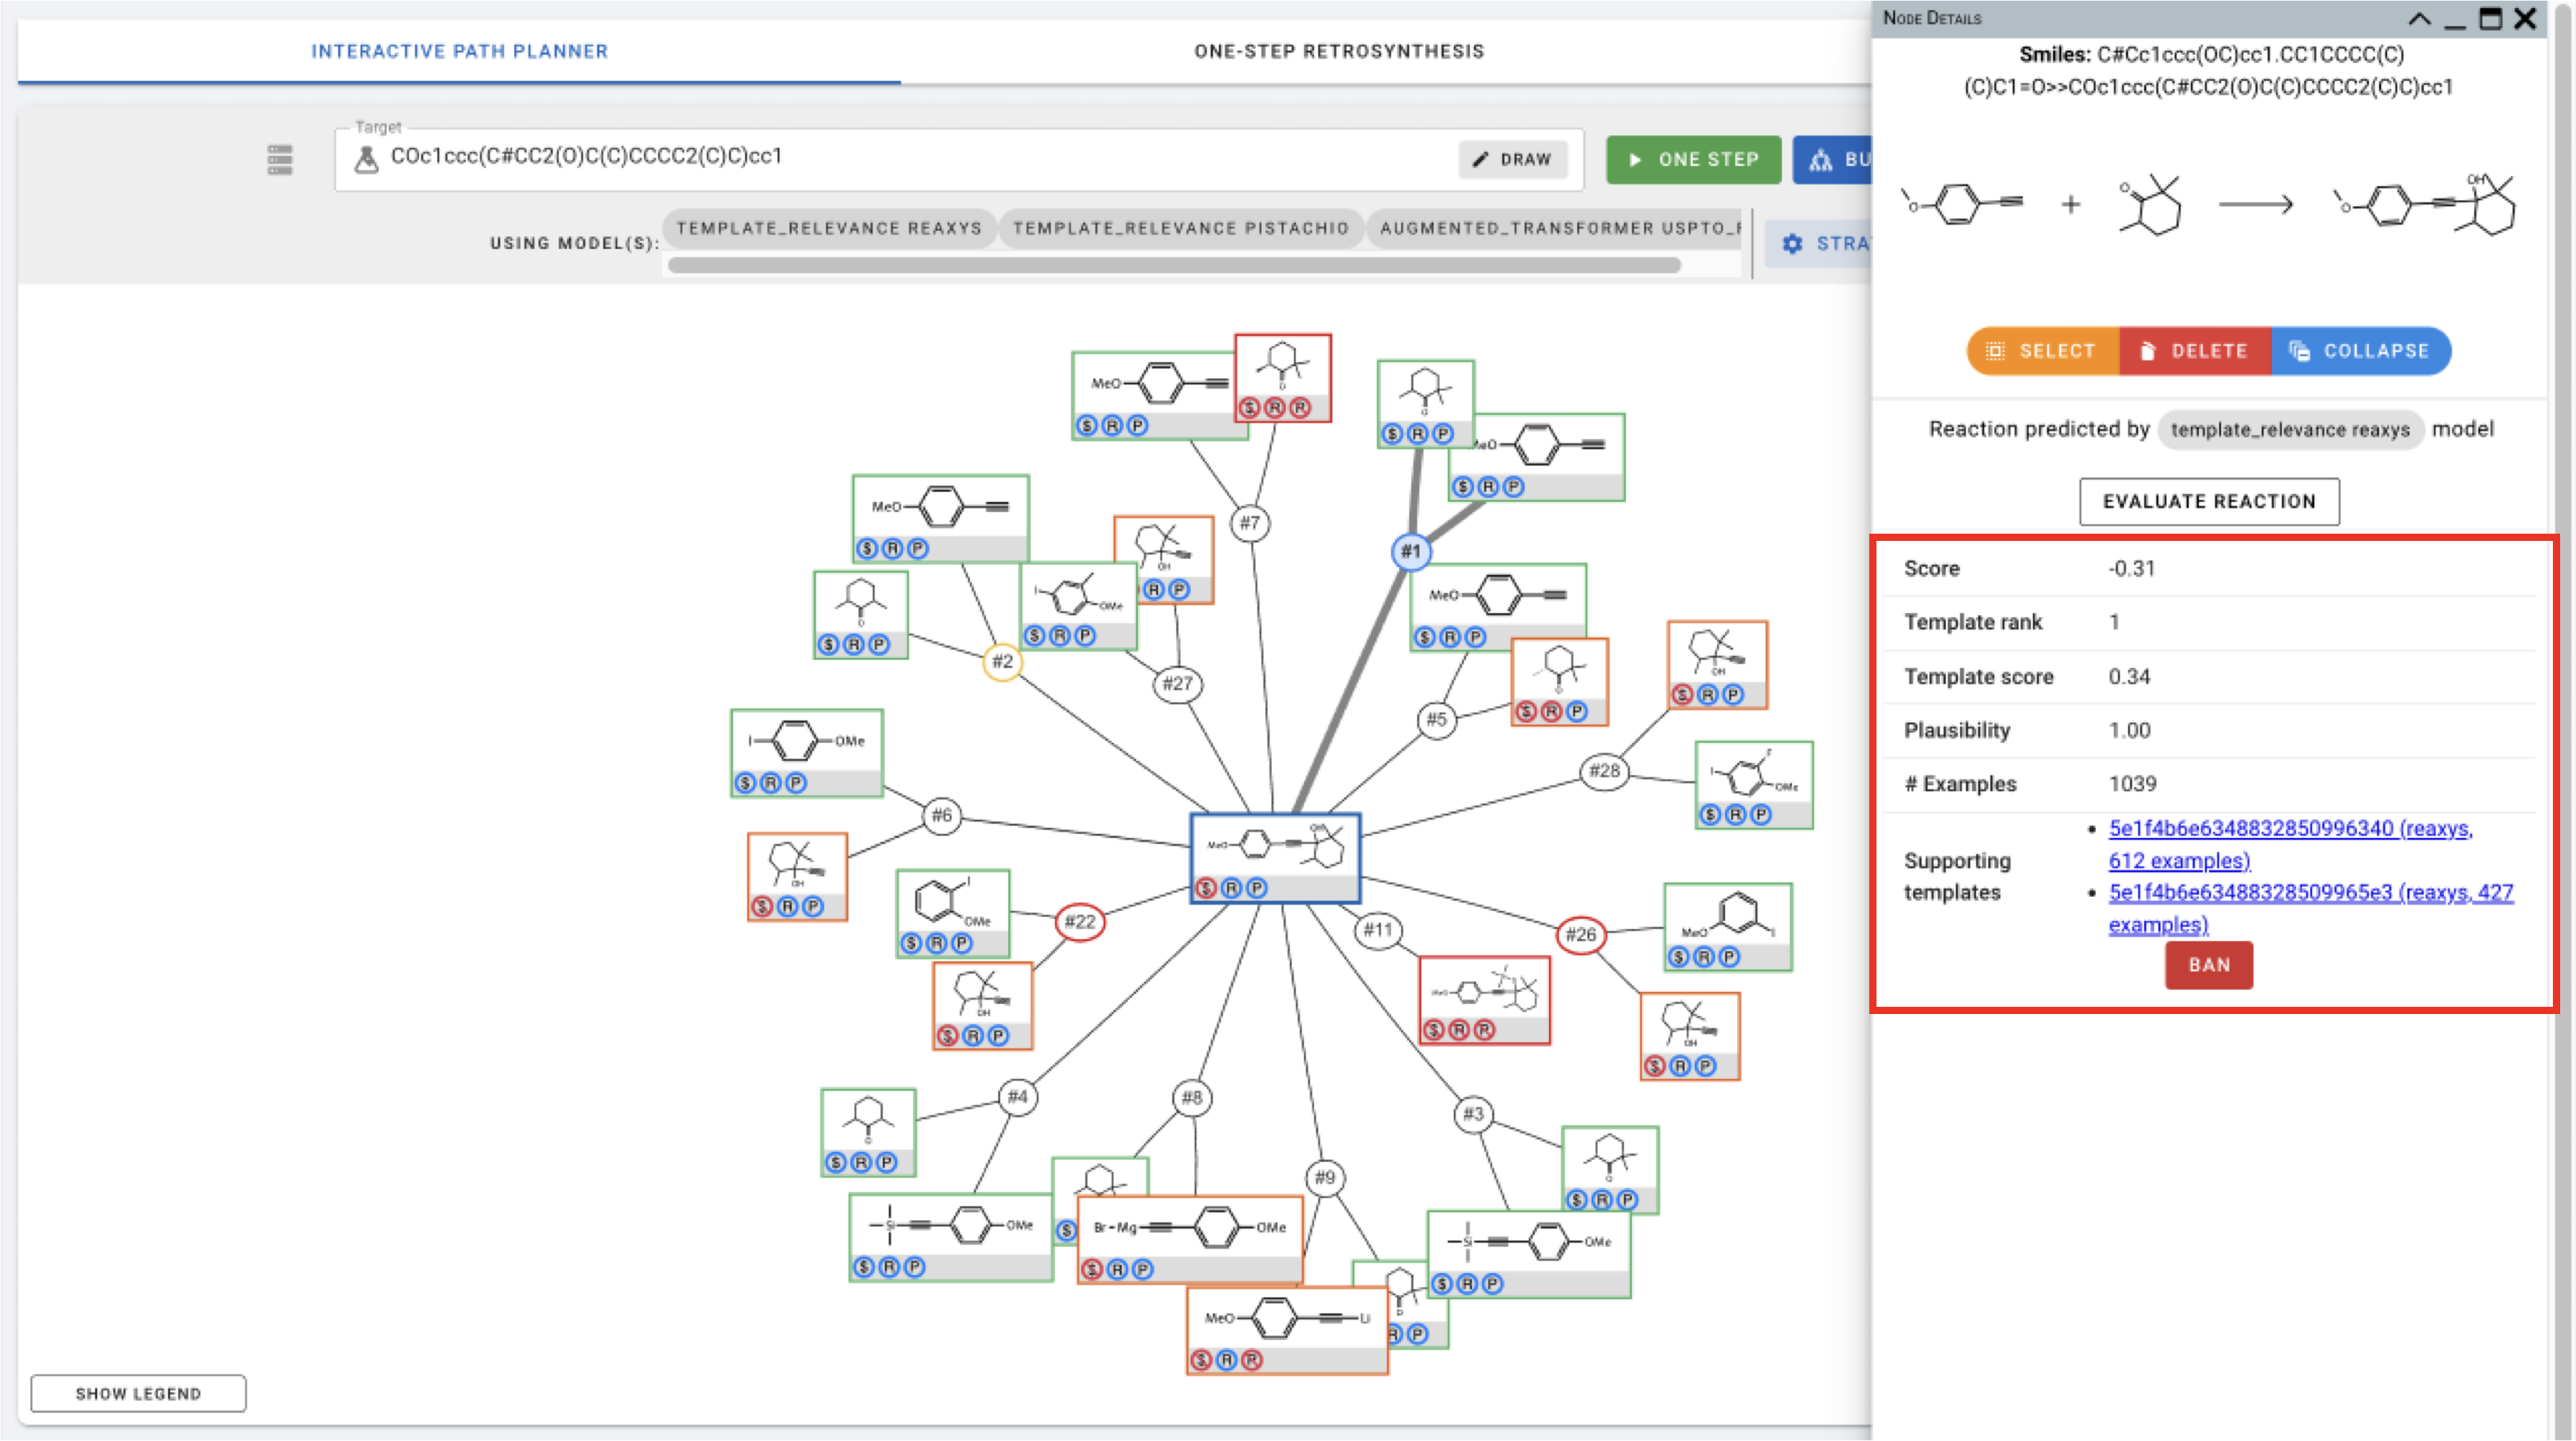The image size is (2576, 1441).
Task: Click the red Ban button
Action: [2209, 965]
